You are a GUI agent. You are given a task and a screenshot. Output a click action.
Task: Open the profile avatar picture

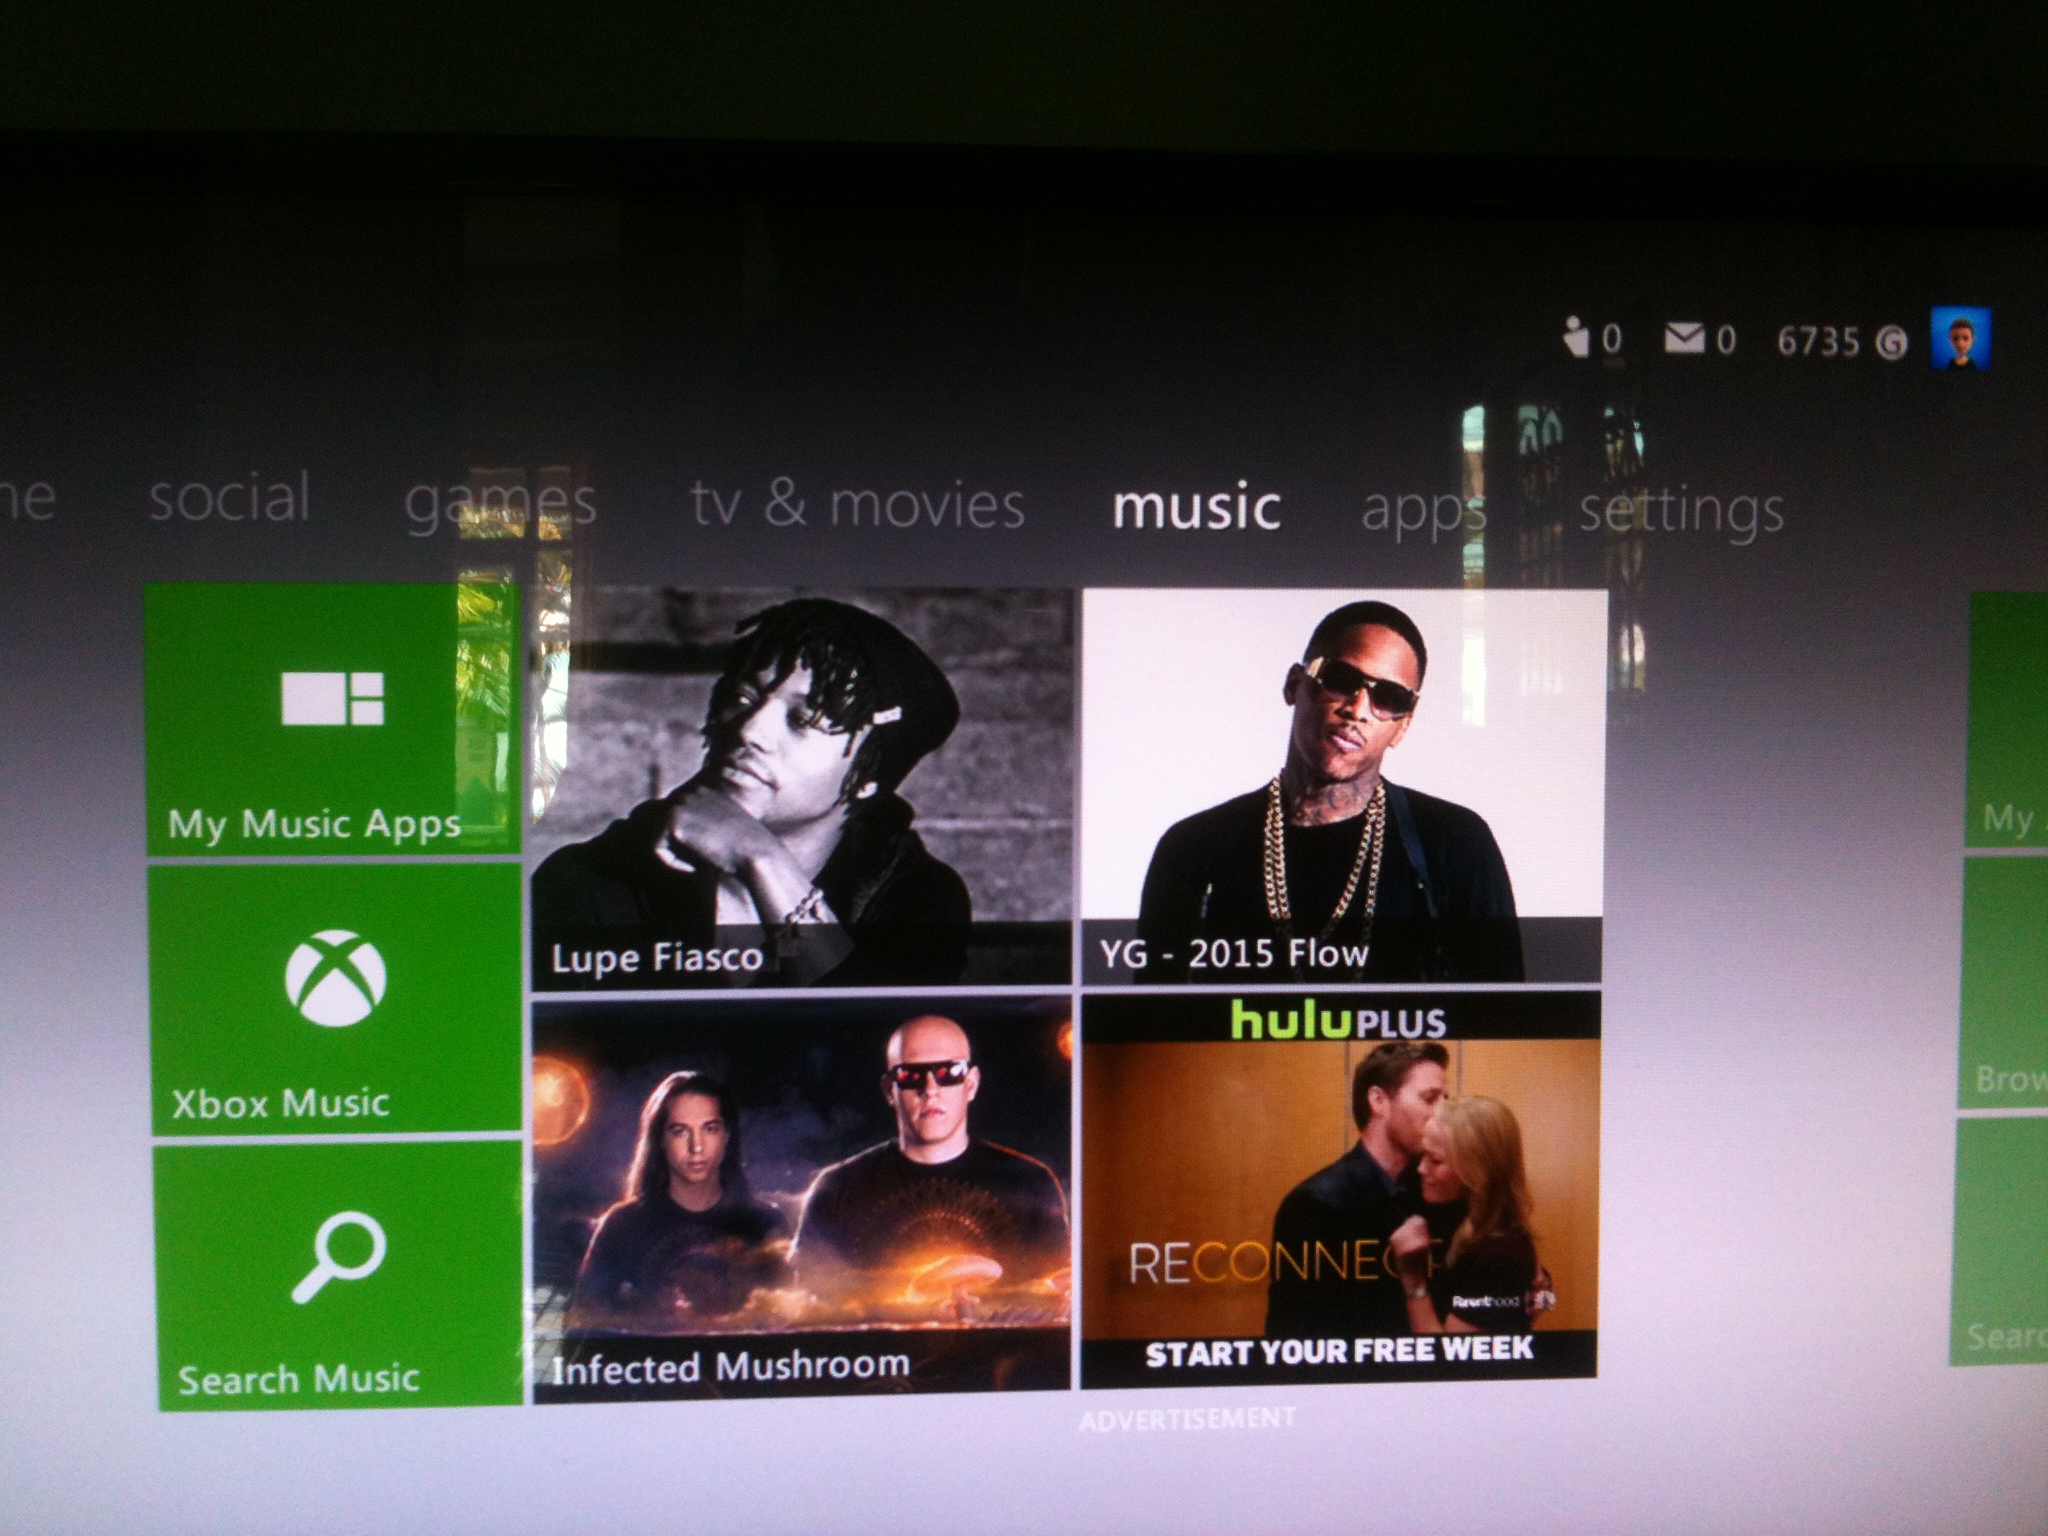(1959, 339)
